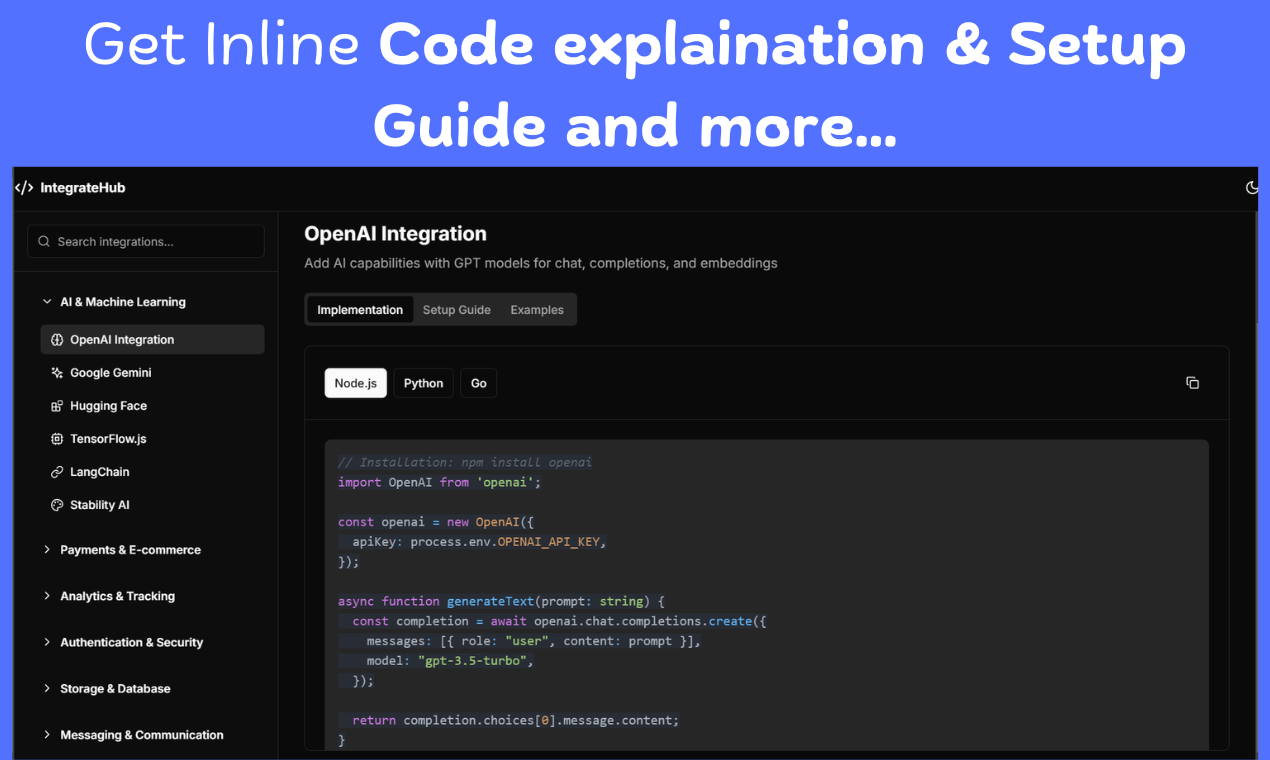Viewport: 1270px width, 760px height.
Task: Click the GPT models description text
Action: click(x=541, y=264)
